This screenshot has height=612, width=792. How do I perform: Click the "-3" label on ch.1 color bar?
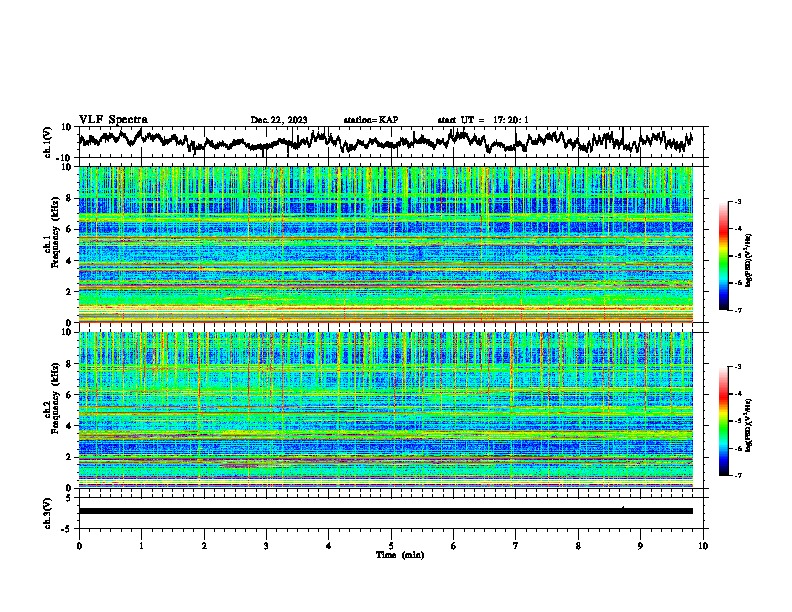(737, 201)
